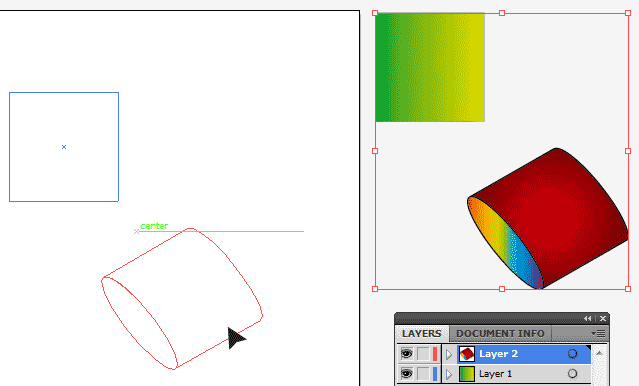Screen dimensions: 639x386
Task: Click the right-middle bounding box handle
Action: pyautogui.click(x=628, y=151)
